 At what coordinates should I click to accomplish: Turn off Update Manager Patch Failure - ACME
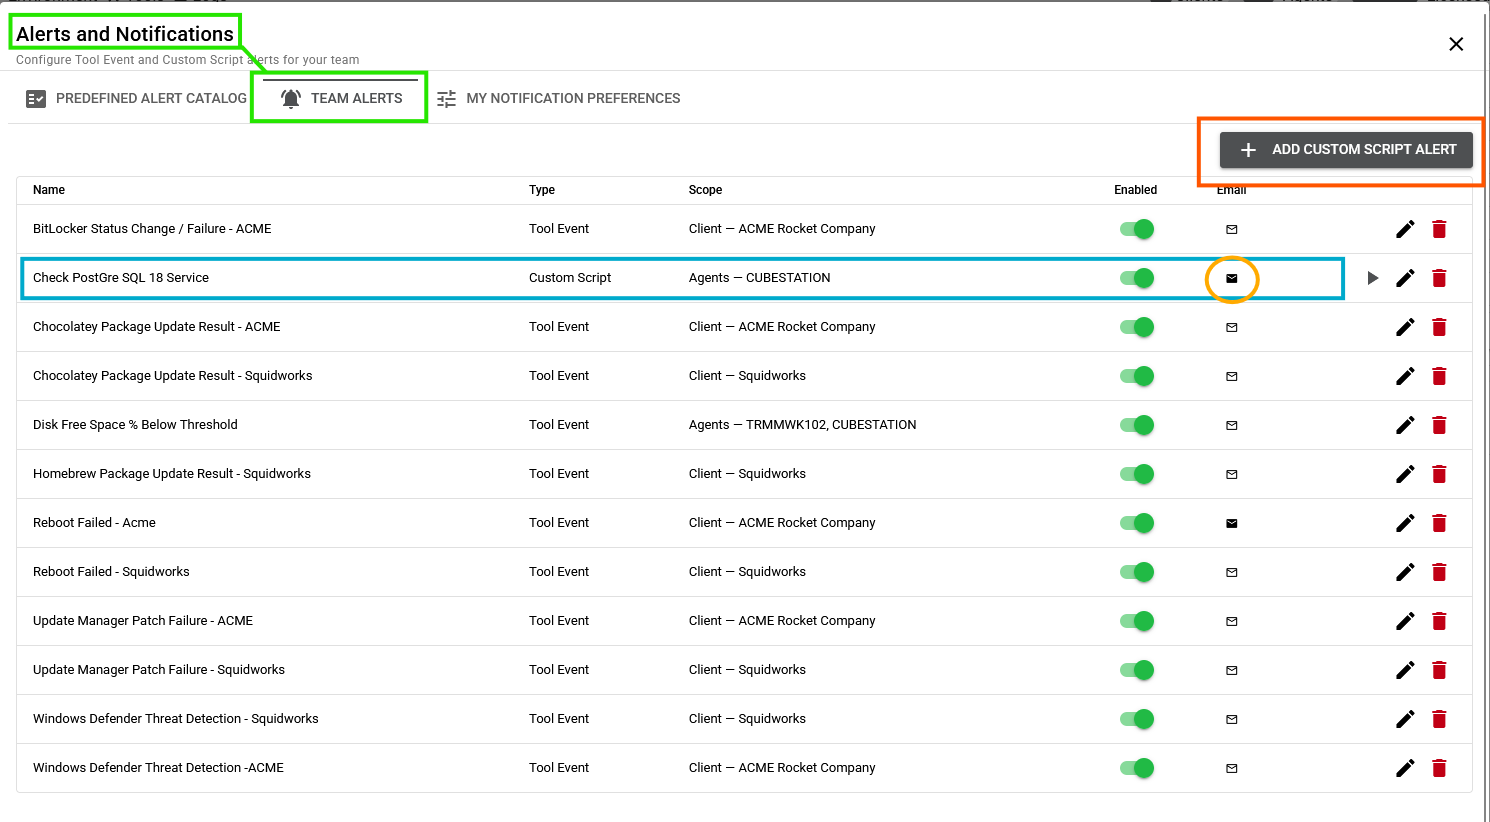pos(1137,621)
